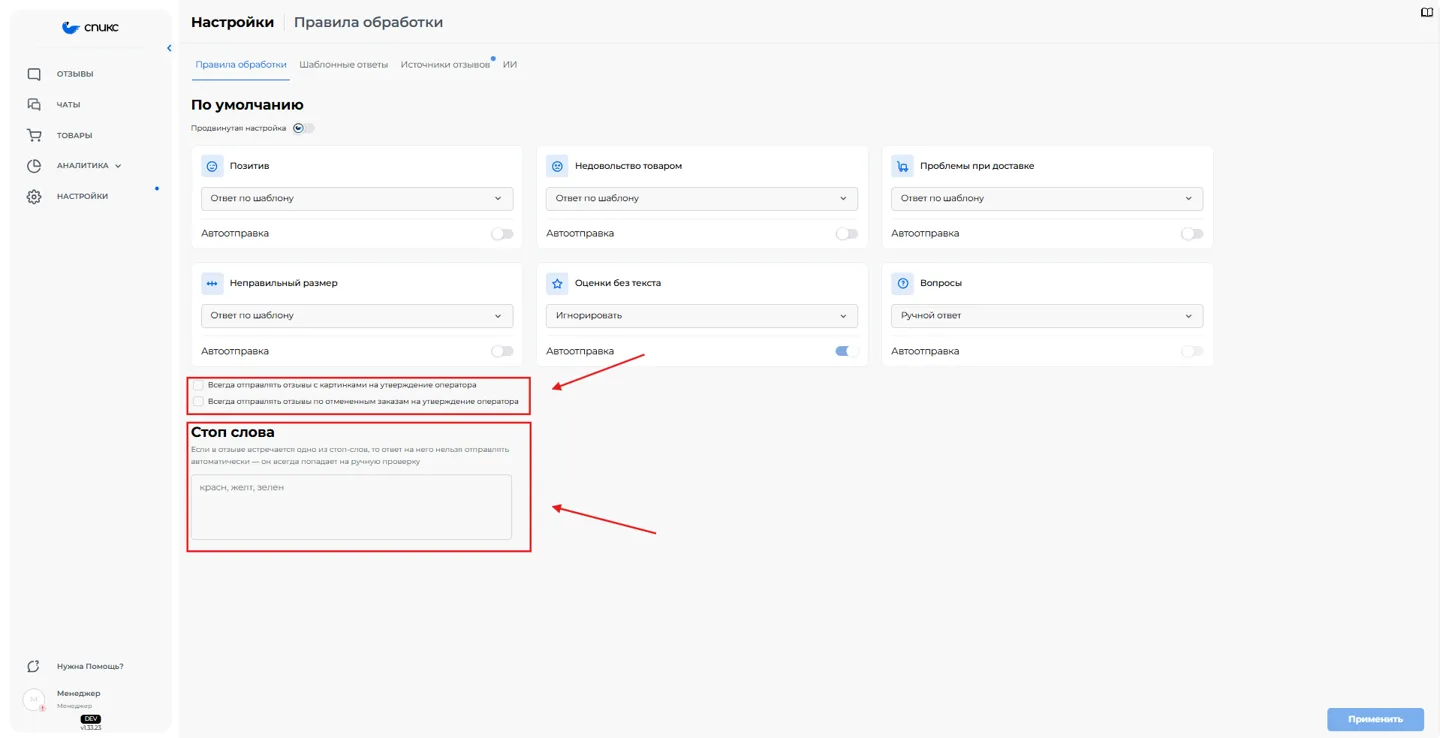Switch to the Источники отзывов tab
Image resolution: width=1440 pixels, height=738 pixels.
point(446,65)
